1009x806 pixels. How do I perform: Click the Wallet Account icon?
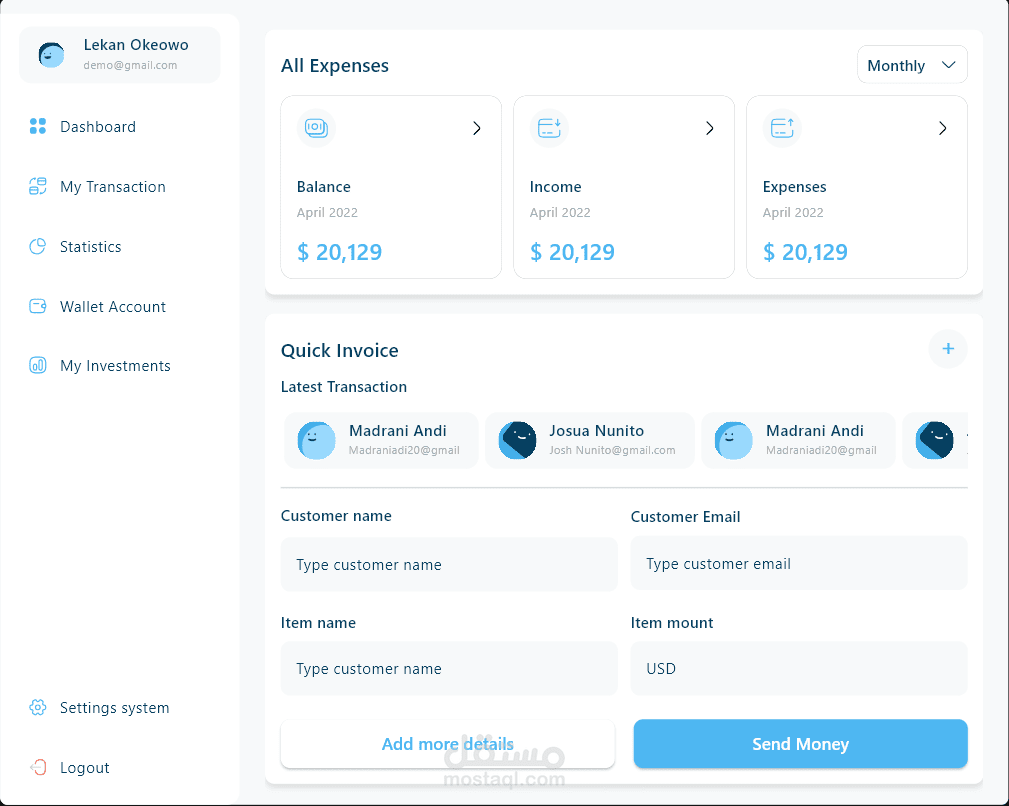coord(38,306)
